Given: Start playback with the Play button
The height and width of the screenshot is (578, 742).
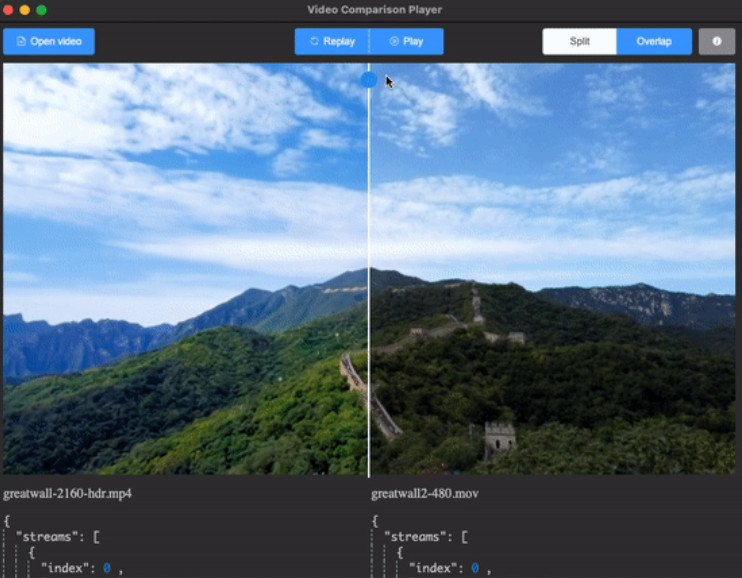Looking at the screenshot, I should [x=406, y=41].
